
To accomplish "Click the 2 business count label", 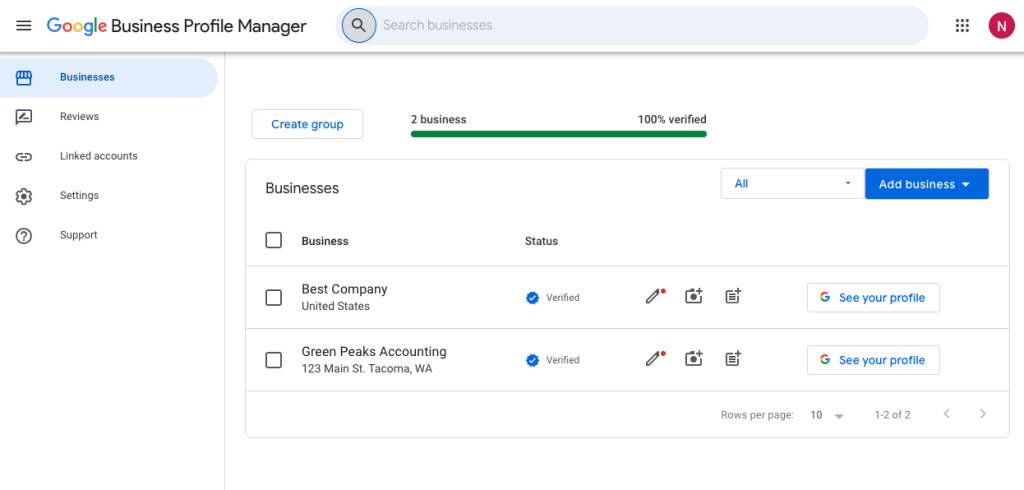I will tap(438, 120).
